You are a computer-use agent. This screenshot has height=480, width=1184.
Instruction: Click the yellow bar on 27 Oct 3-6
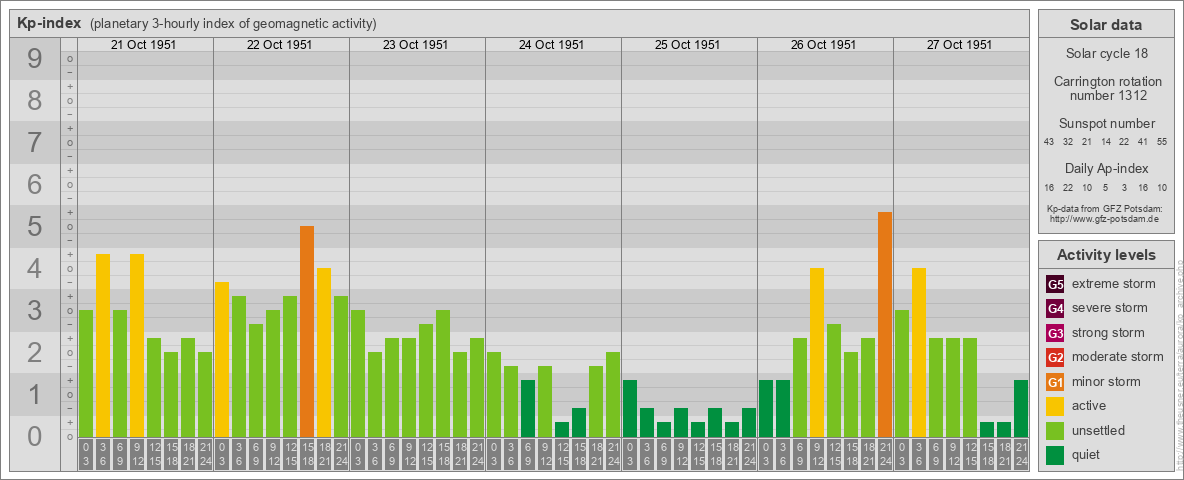click(x=919, y=352)
